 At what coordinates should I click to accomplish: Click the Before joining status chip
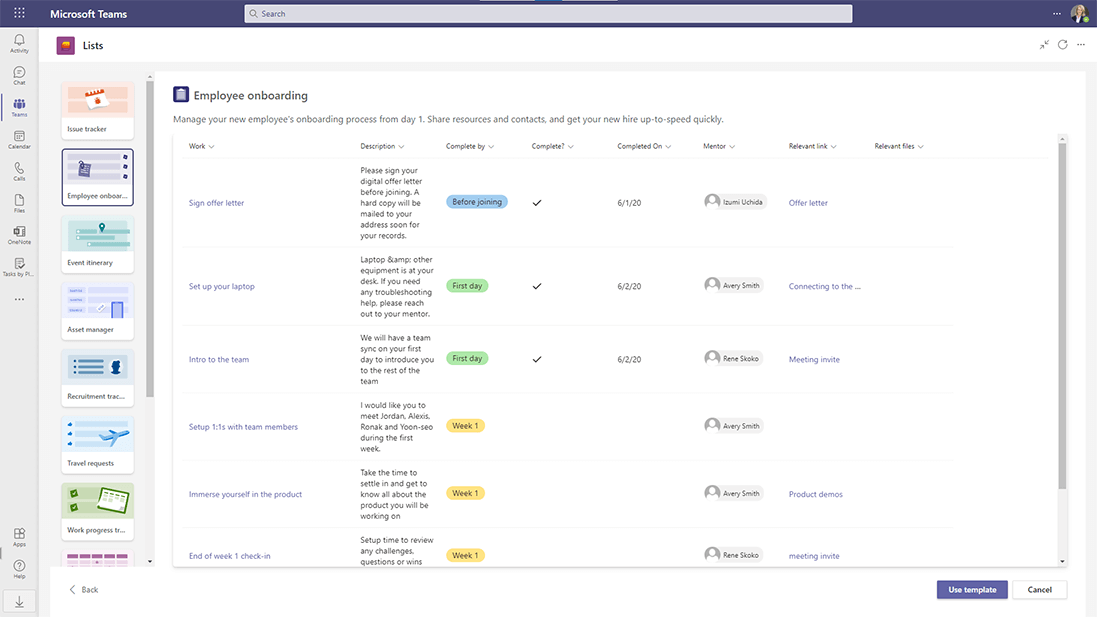pyautogui.click(x=477, y=202)
